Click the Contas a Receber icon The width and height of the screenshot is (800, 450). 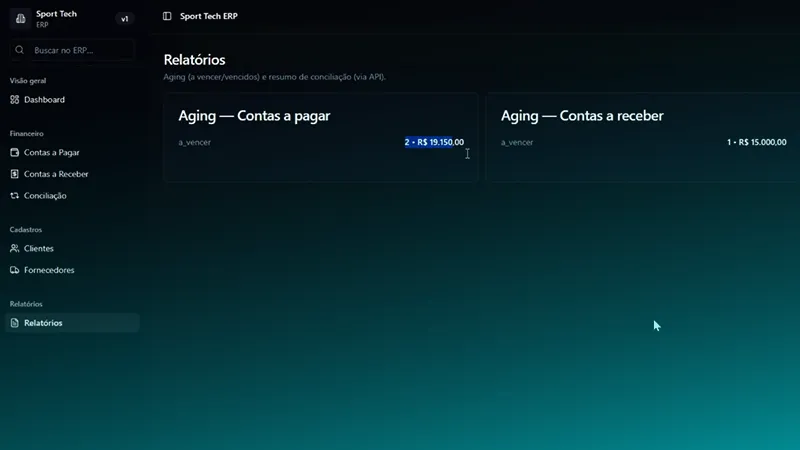[x=14, y=174]
